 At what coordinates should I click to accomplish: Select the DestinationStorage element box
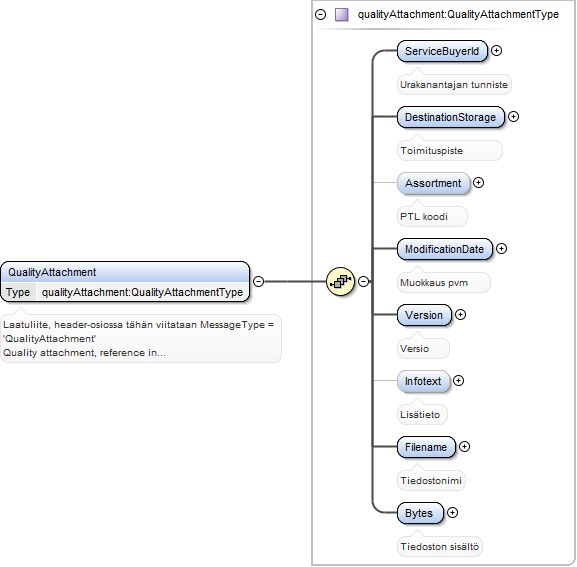tap(451, 117)
